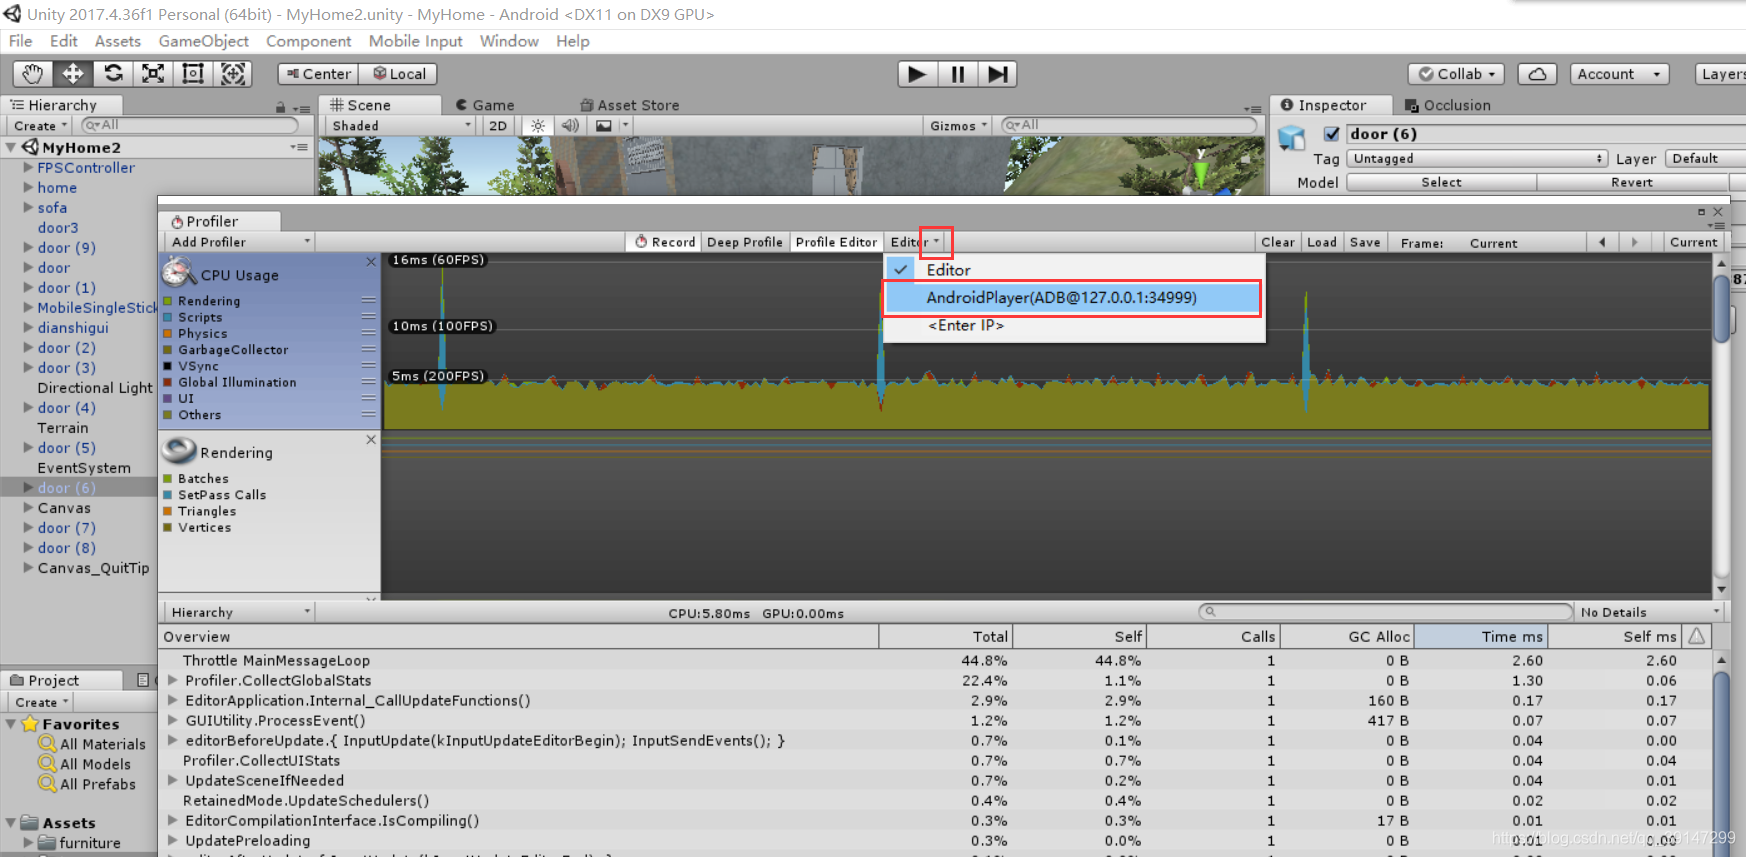
Task: Toggle Batches series in Rendering module
Action: [x=168, y=479]
